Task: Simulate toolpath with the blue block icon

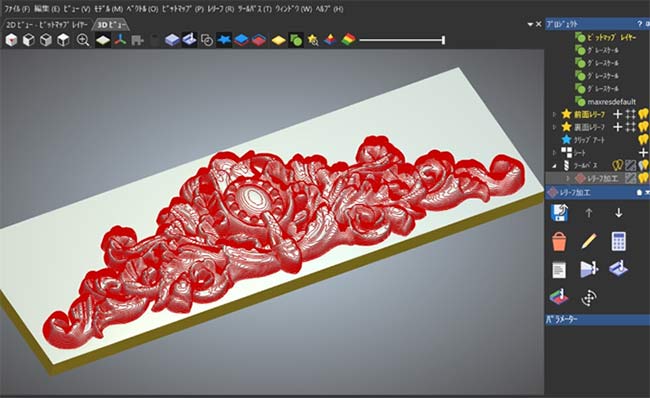Action: [618, 268]
